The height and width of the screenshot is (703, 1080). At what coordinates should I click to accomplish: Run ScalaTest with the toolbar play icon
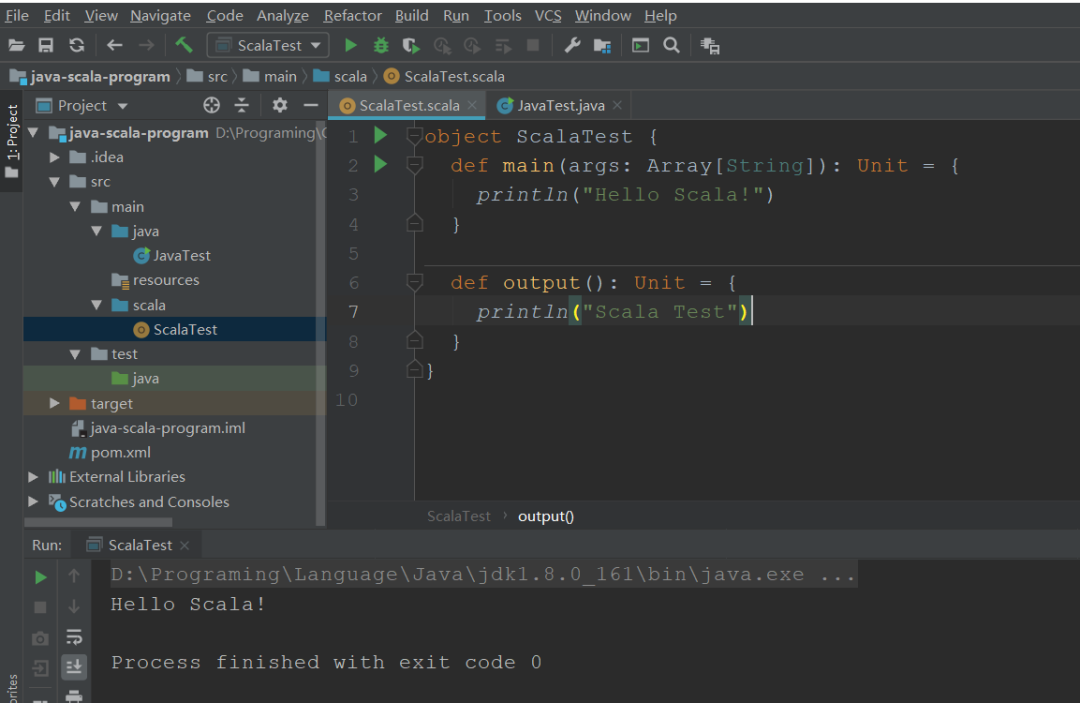(351, 46)
